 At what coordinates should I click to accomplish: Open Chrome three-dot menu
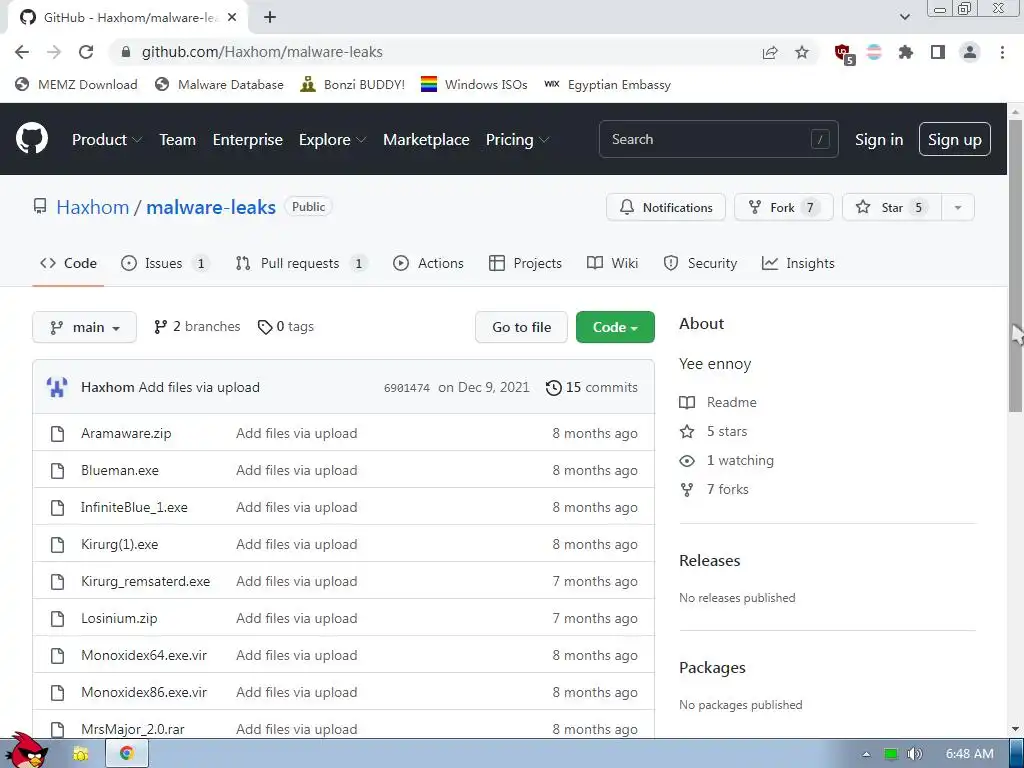[x=1002, y=52]
